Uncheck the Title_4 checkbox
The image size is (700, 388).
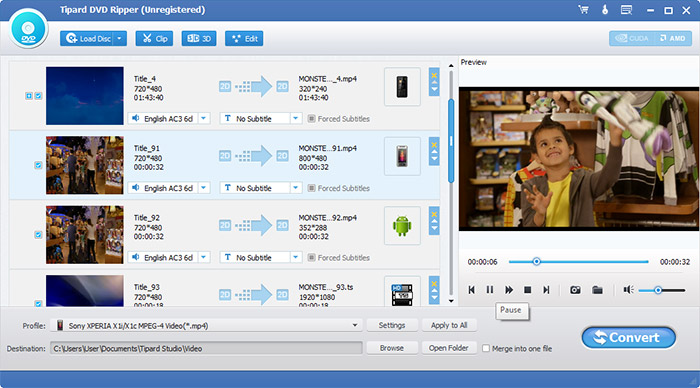[x=38, y=96]
